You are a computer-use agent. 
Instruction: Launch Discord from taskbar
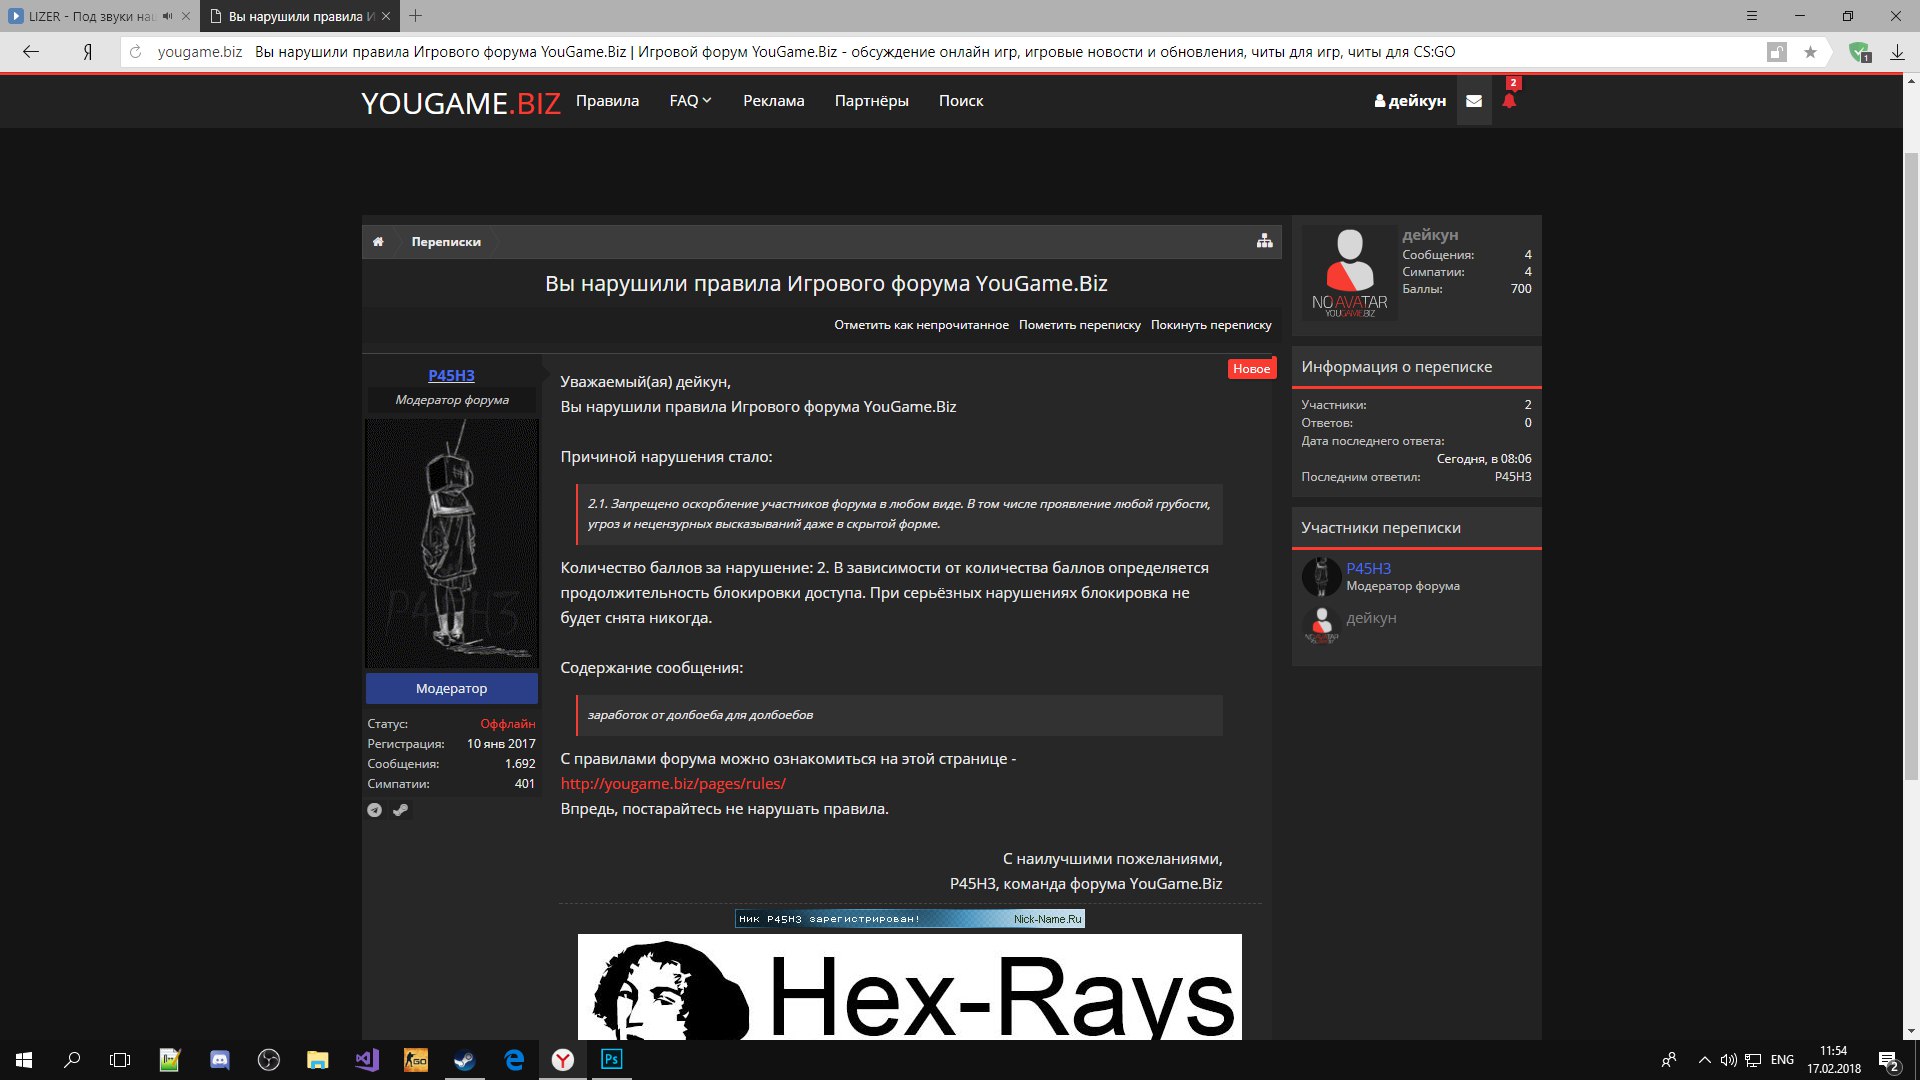pyautogui.click(x=220, y=1060)
